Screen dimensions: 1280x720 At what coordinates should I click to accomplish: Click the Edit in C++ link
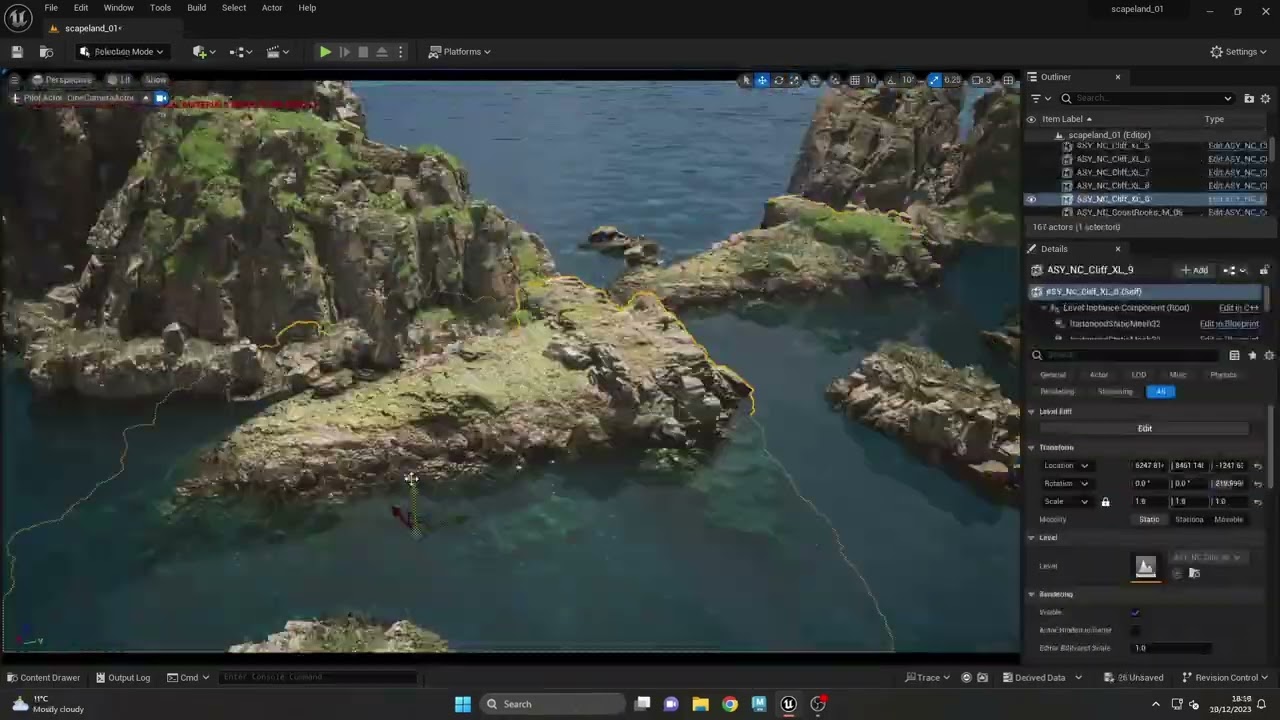pos(1239,308)
